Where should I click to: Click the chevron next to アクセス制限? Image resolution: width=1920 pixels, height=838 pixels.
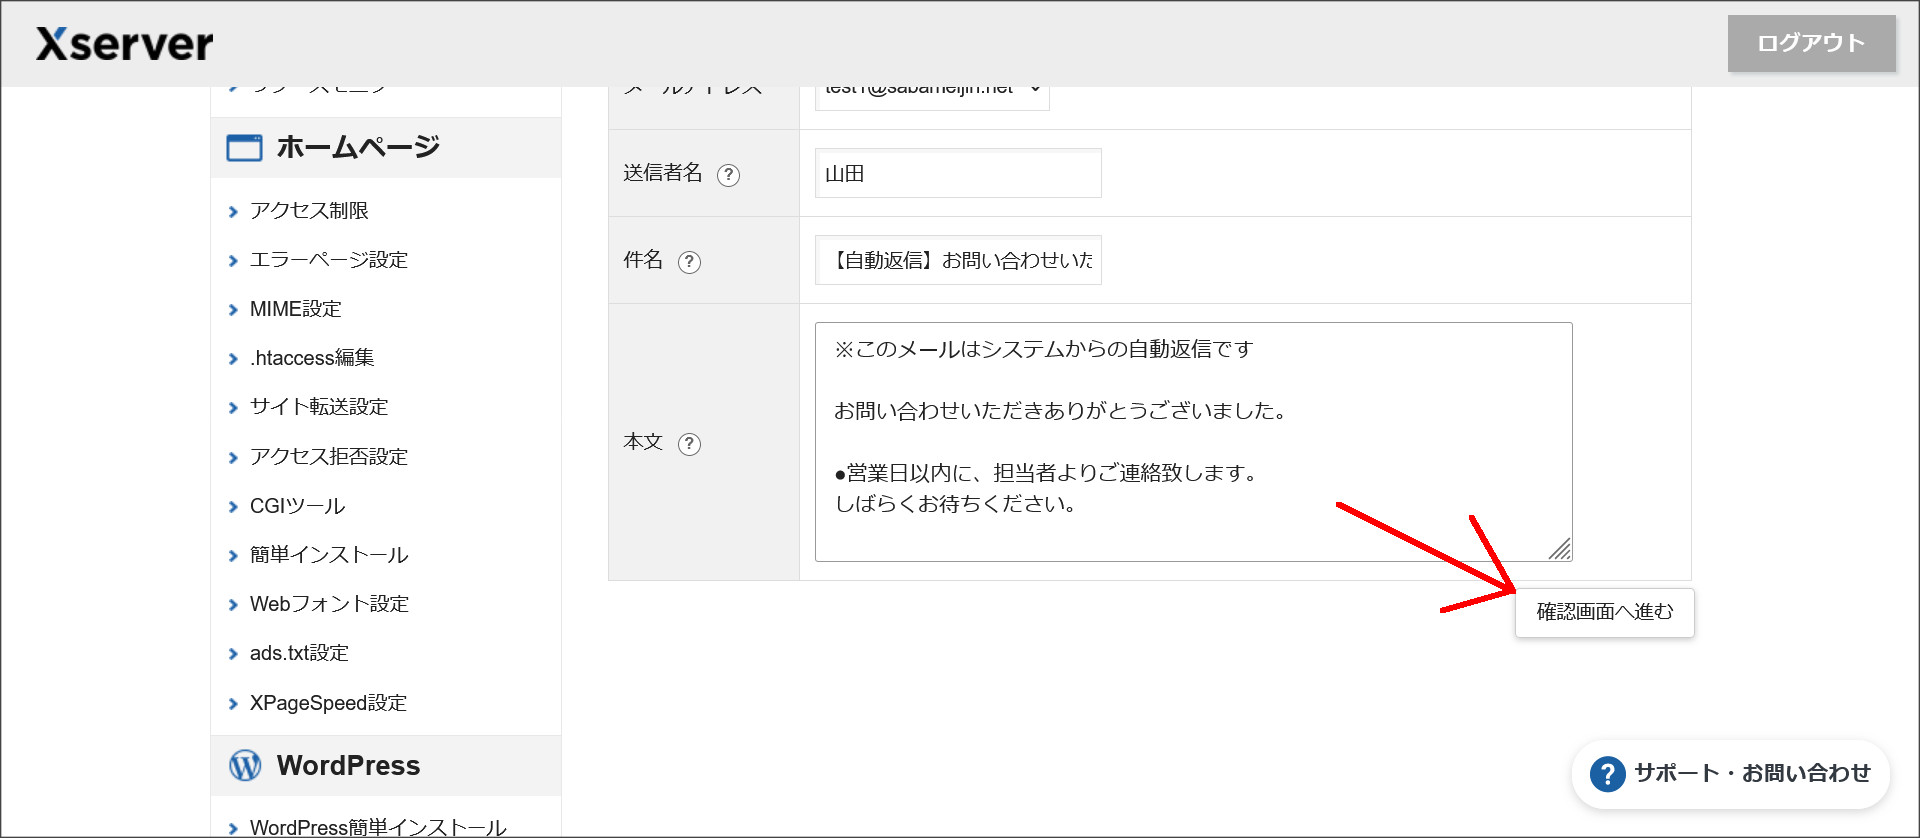coord(233,212)
